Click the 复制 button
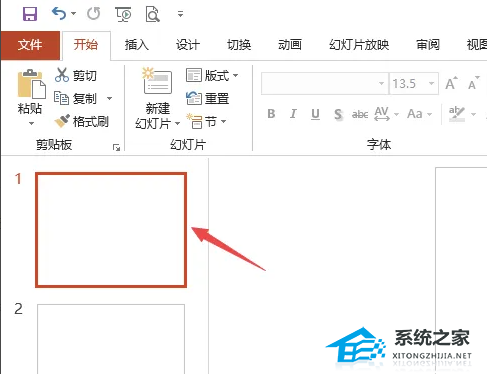The image size is (487, 374). click(x=76, y=98)
